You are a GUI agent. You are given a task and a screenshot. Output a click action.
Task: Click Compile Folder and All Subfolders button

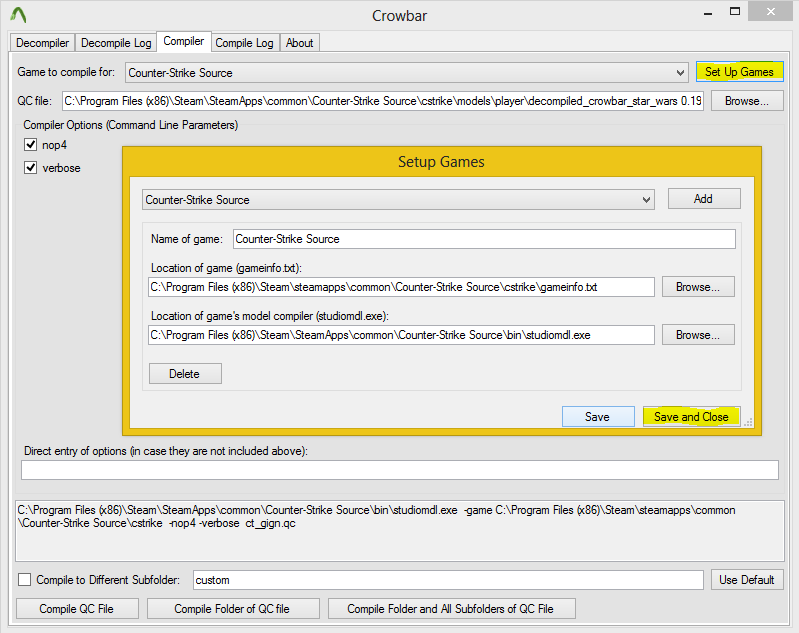click(x=451, y=609)
